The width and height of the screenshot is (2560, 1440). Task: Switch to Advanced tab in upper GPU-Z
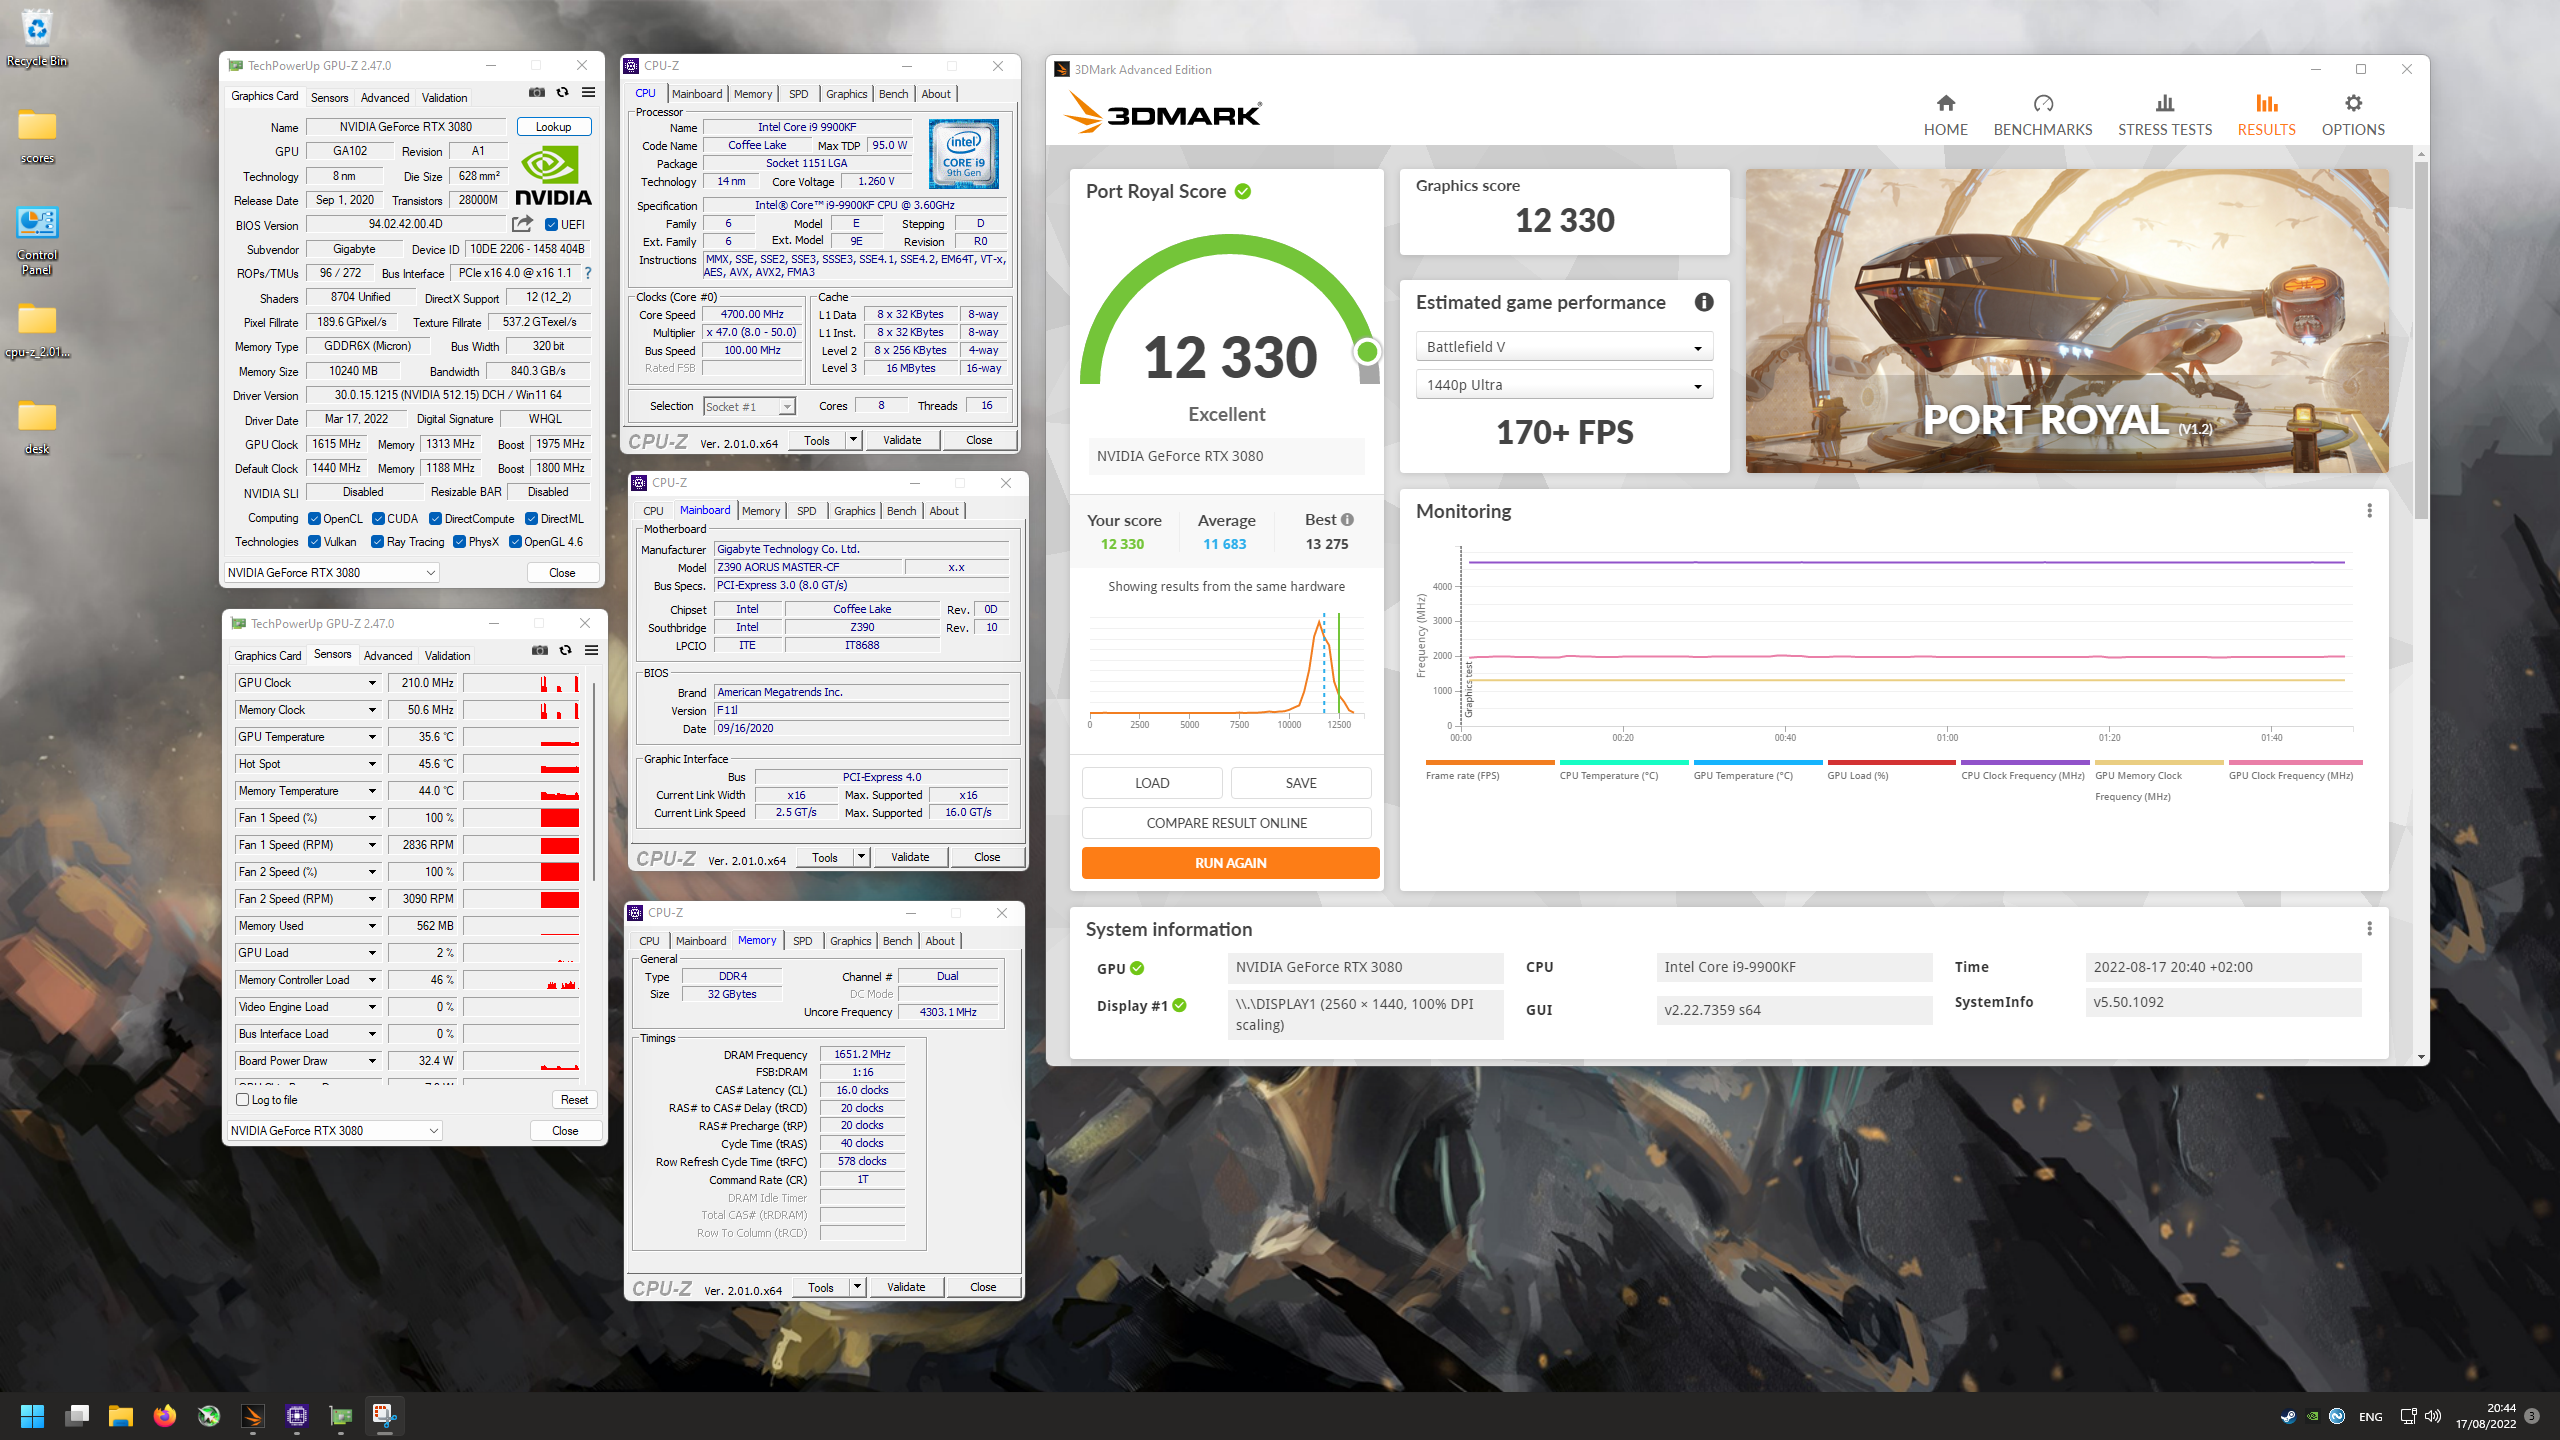point(385,98)
